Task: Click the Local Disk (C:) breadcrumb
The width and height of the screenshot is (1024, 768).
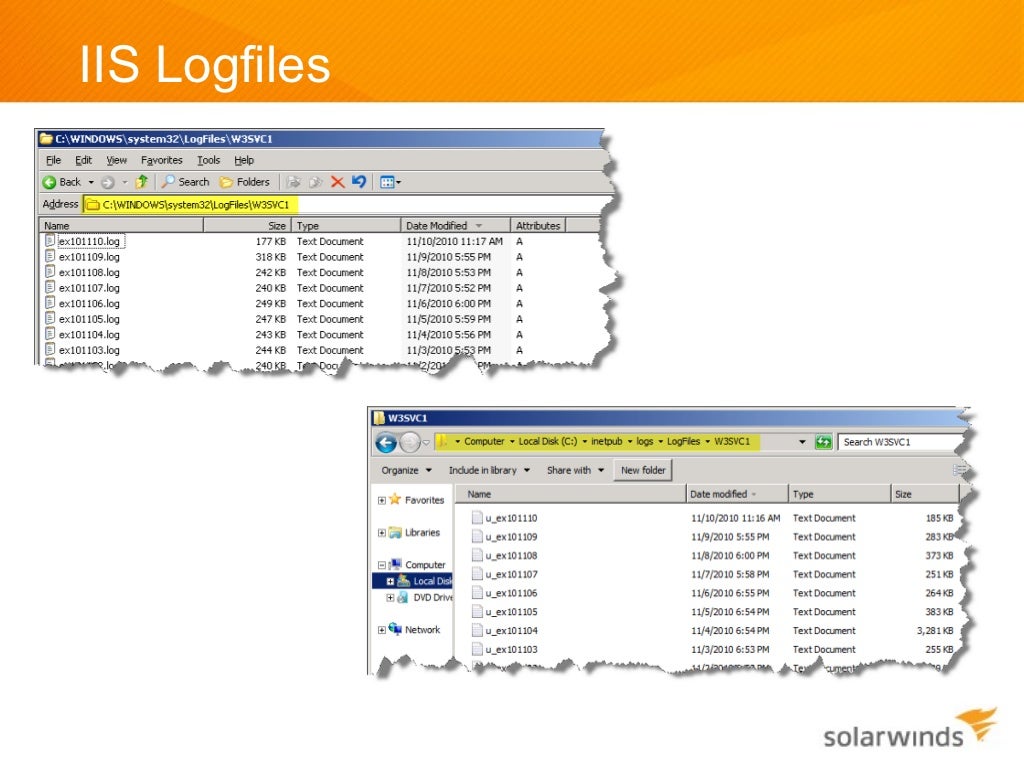Action: pyautogui.click(x=548, y=441)
